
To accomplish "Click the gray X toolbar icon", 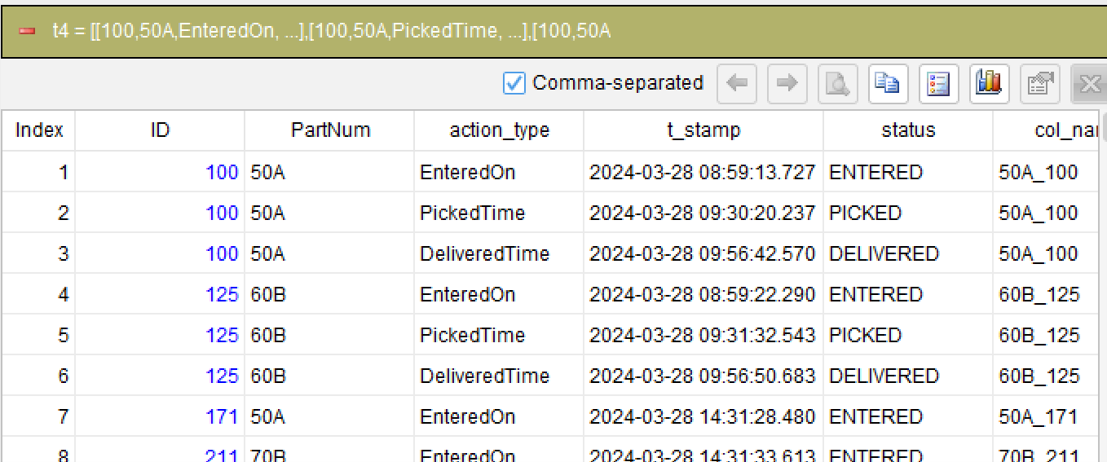I will (x=1089, y=84).
